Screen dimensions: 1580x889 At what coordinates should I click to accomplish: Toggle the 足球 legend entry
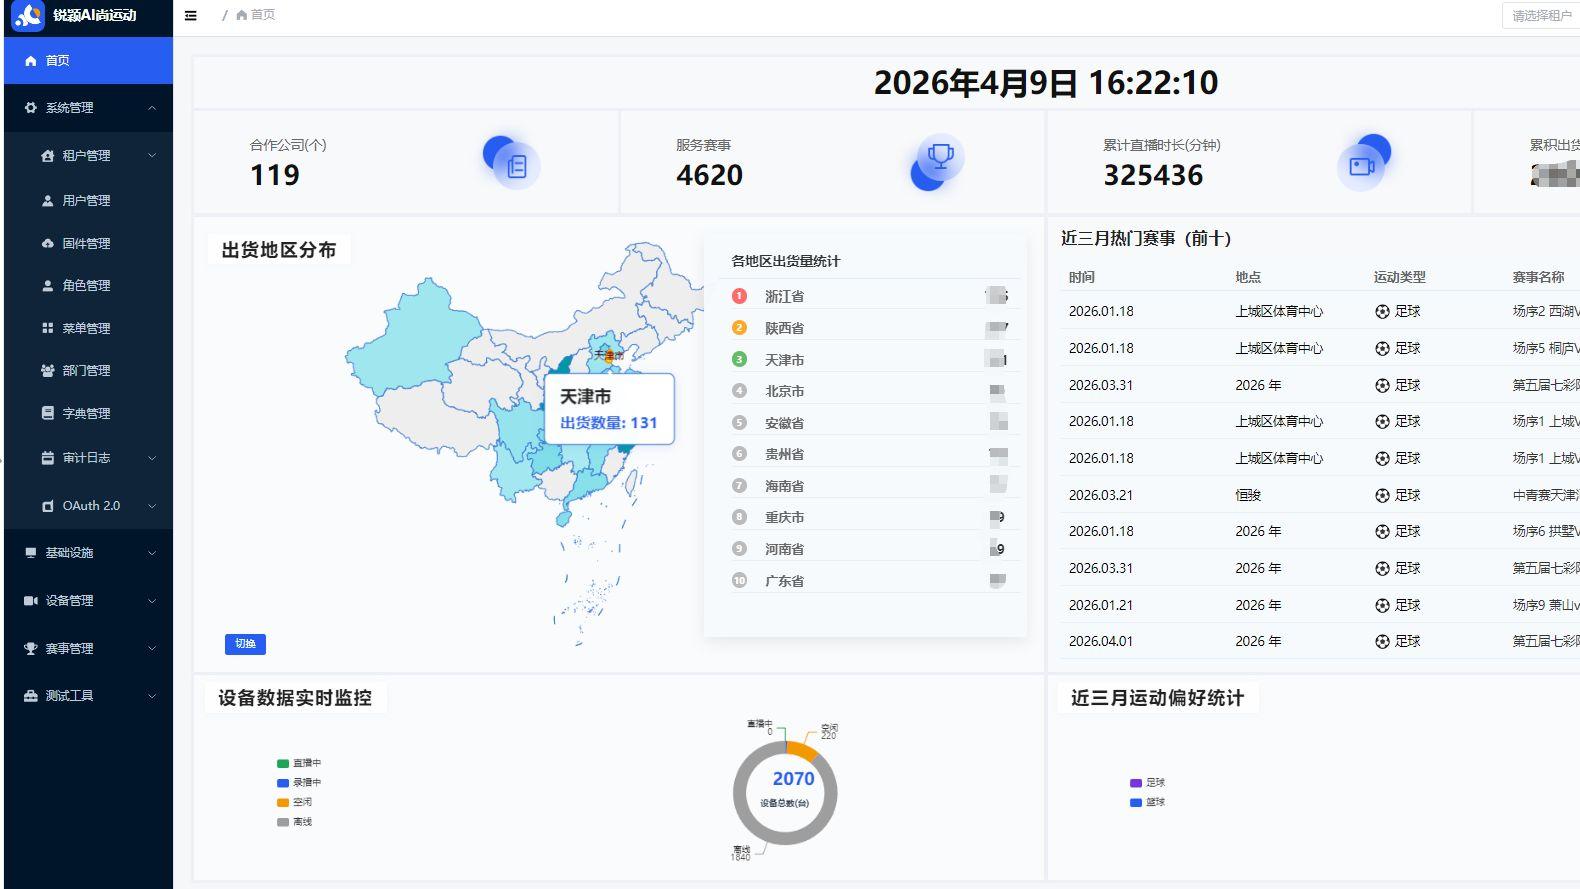pos(1147,783)
